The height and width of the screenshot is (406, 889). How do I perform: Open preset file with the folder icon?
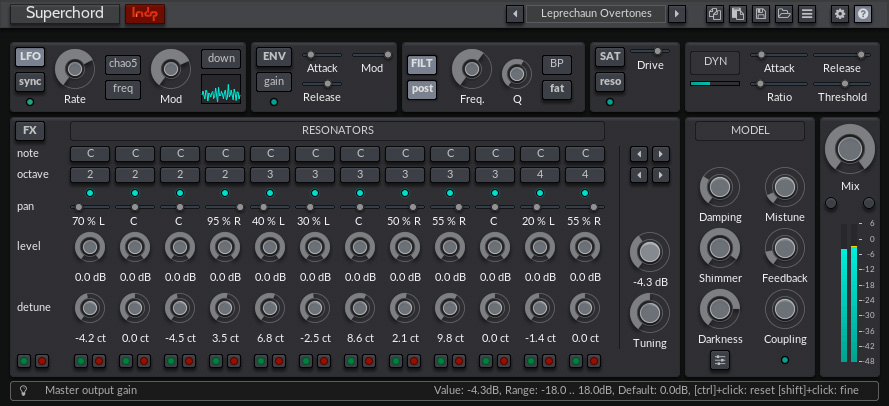(x=784, y=14)
